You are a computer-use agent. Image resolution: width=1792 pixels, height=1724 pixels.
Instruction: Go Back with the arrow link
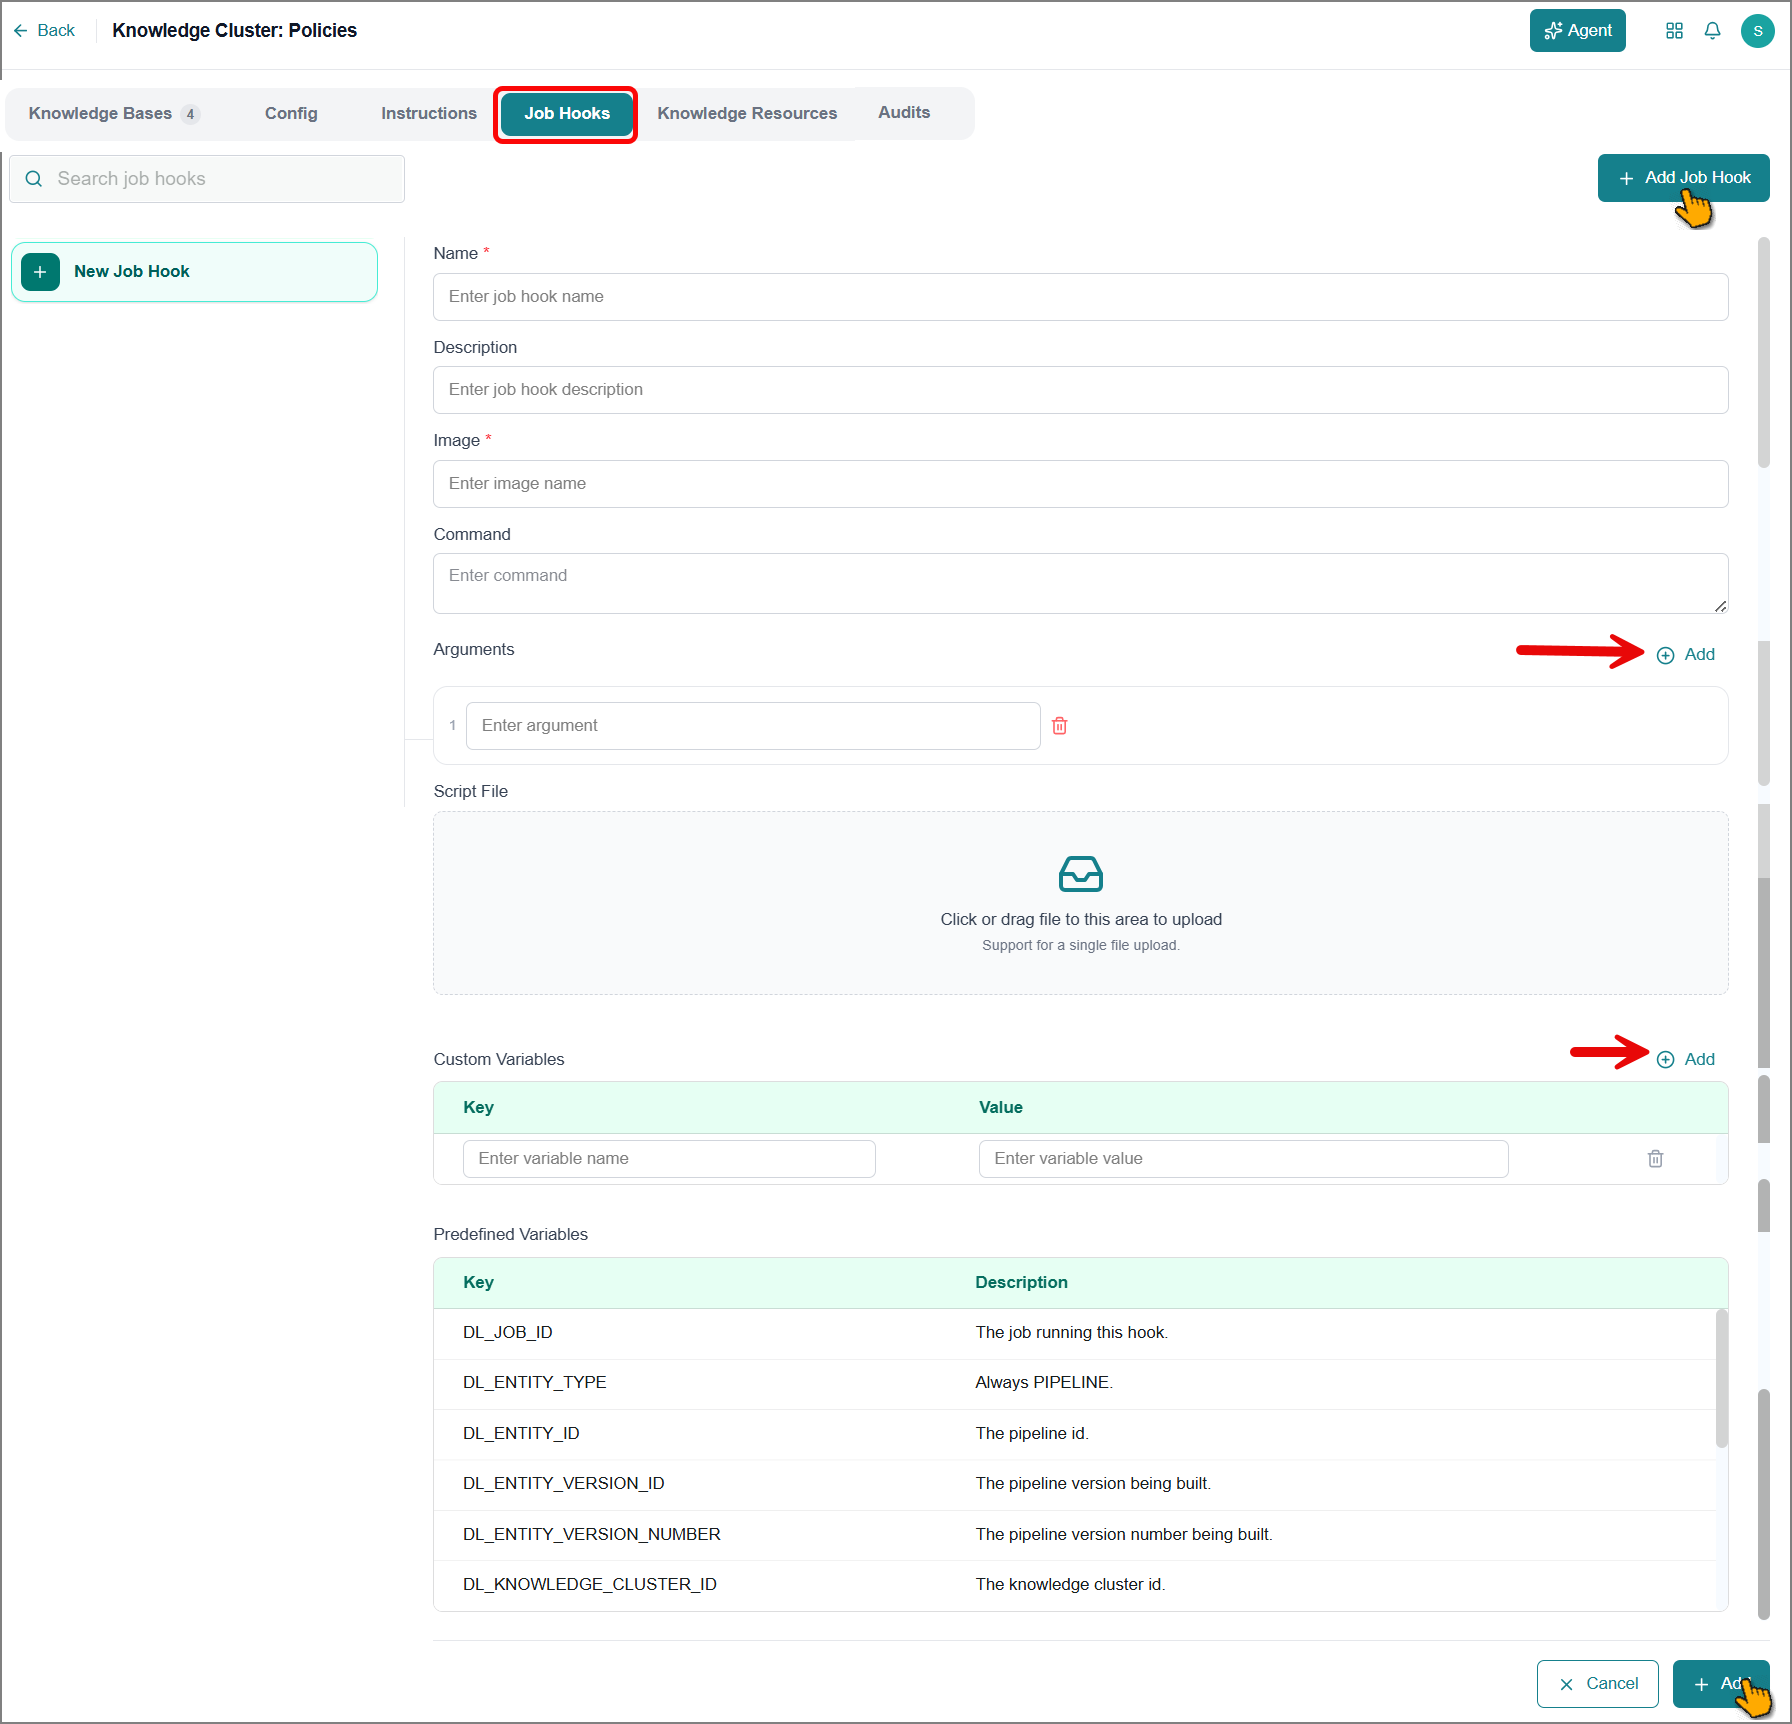(44, 31)
